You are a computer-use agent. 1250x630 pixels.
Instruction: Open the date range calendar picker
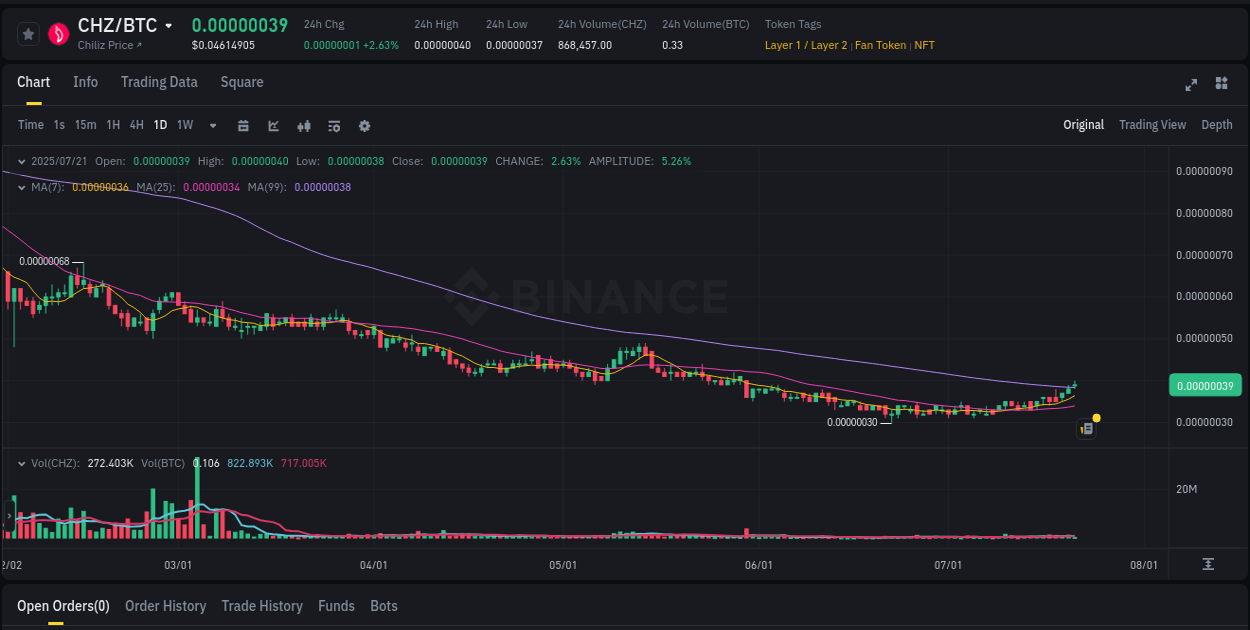(x=243, y=125)
